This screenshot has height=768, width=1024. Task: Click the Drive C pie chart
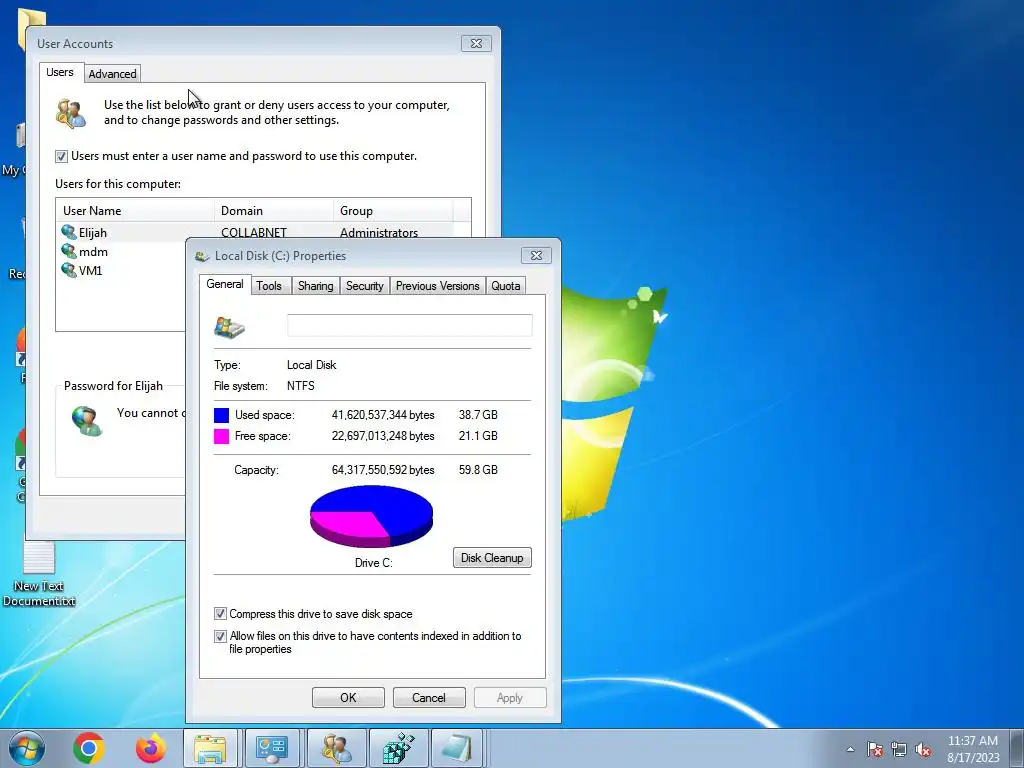[372, 516]
